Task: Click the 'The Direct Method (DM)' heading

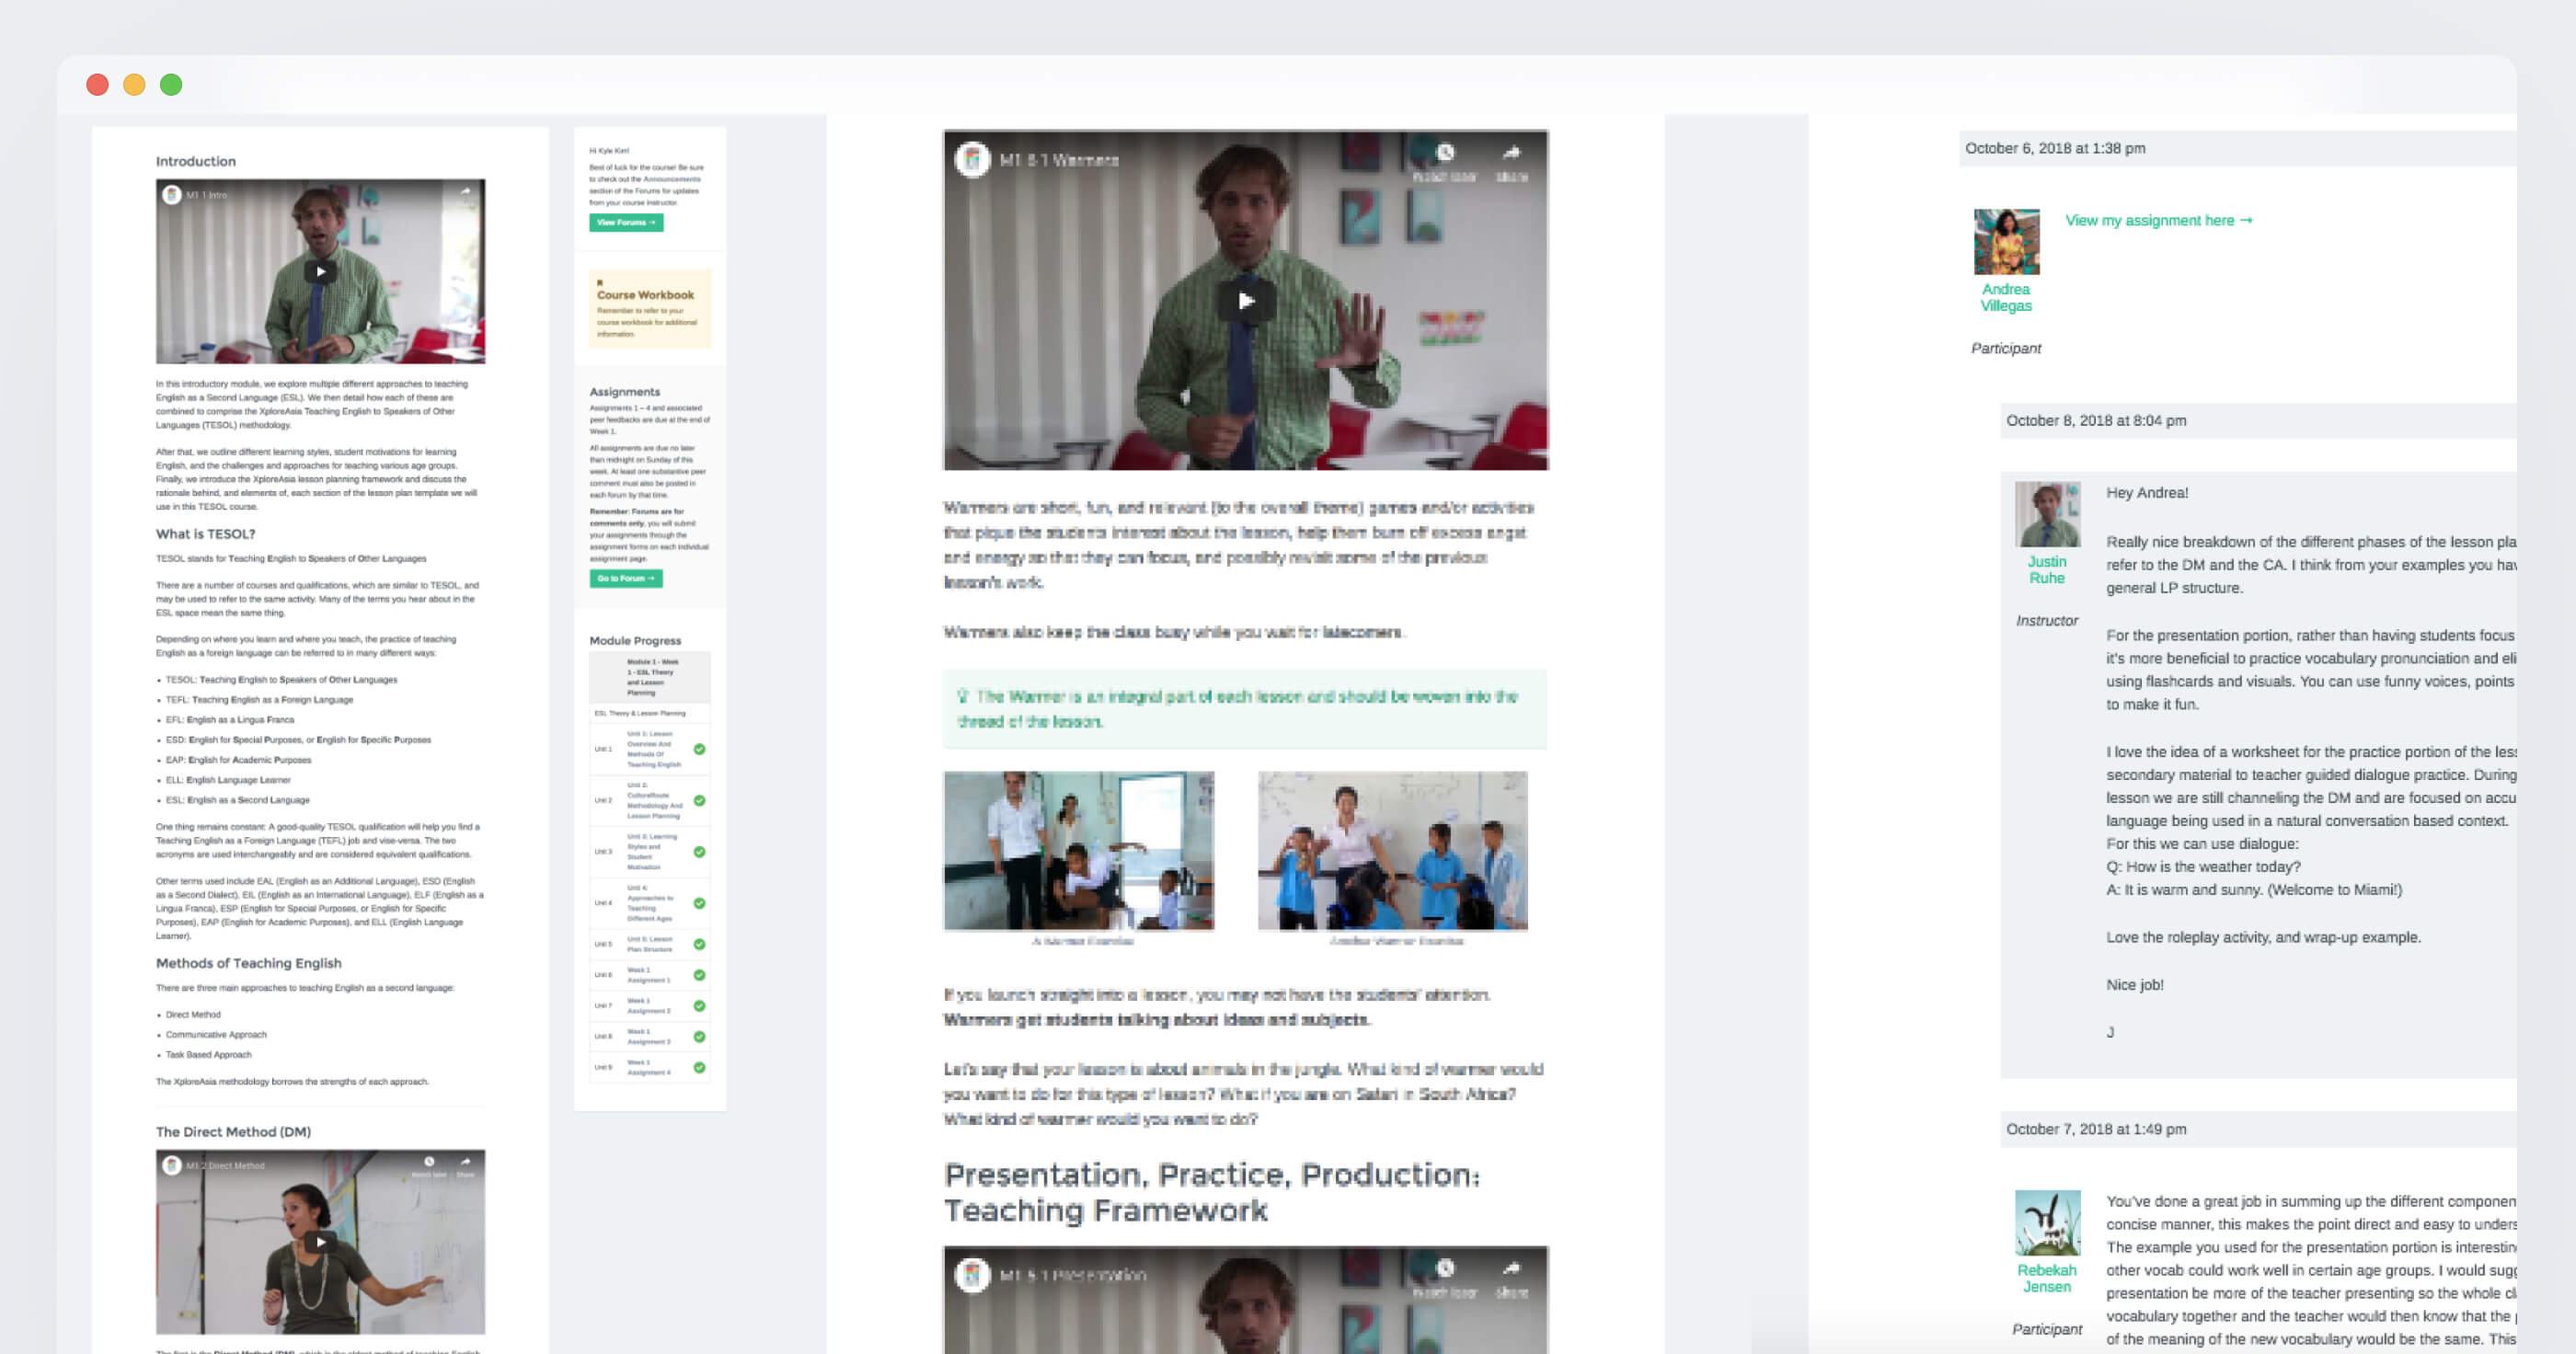Action: pos(233,1132)
